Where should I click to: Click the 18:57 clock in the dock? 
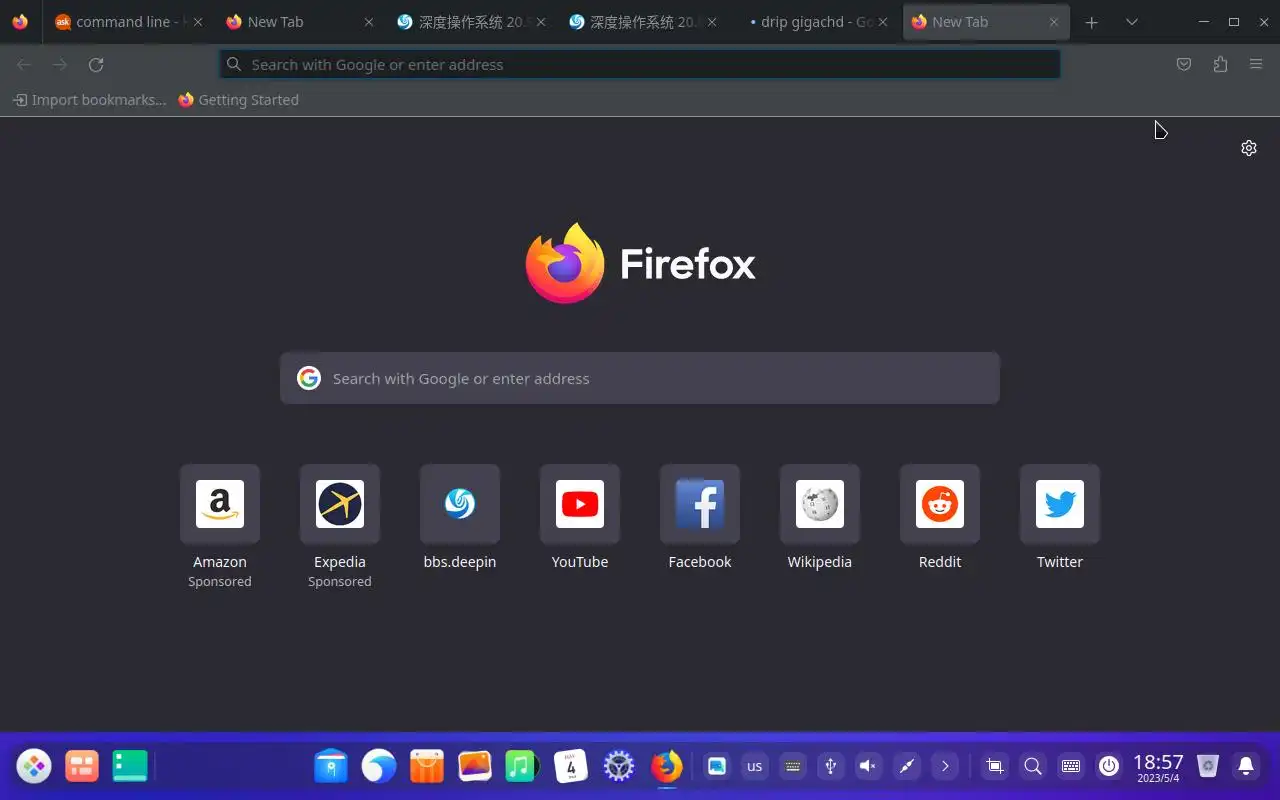(x=1158, y=767)
